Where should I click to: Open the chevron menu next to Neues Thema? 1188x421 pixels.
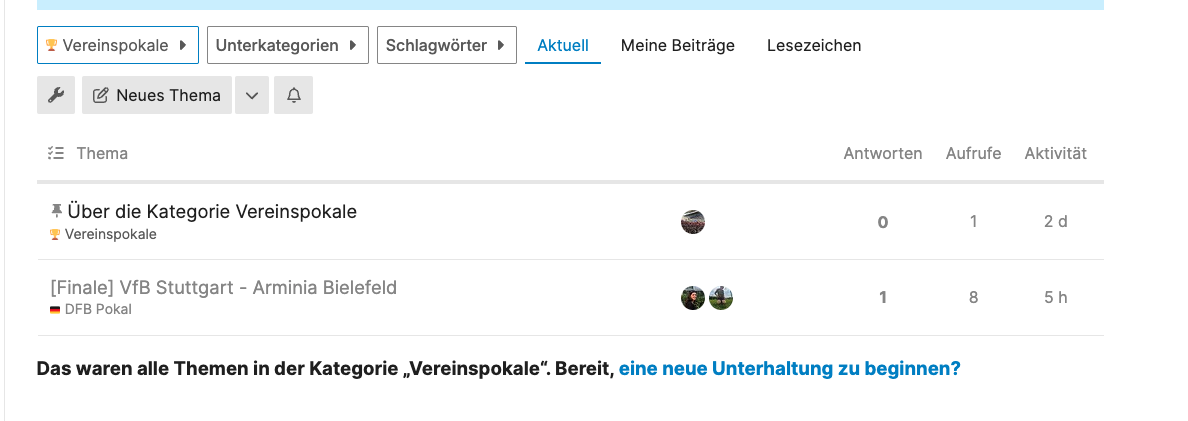[x=252, y=95]
